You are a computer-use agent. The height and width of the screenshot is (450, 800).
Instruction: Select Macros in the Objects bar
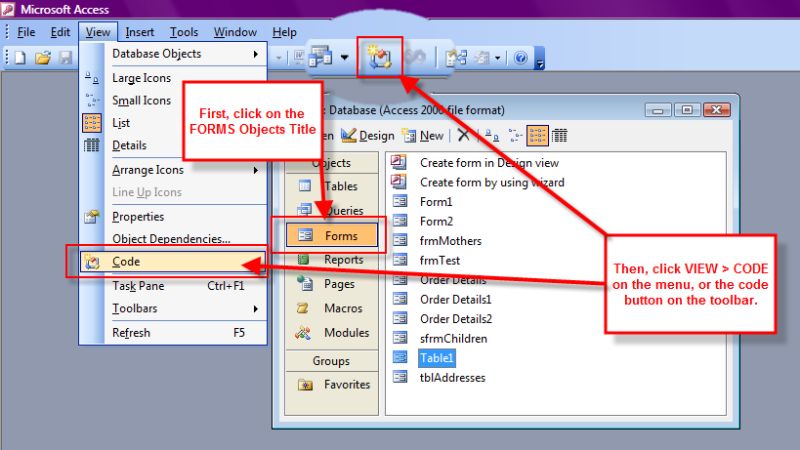(332, 308)
